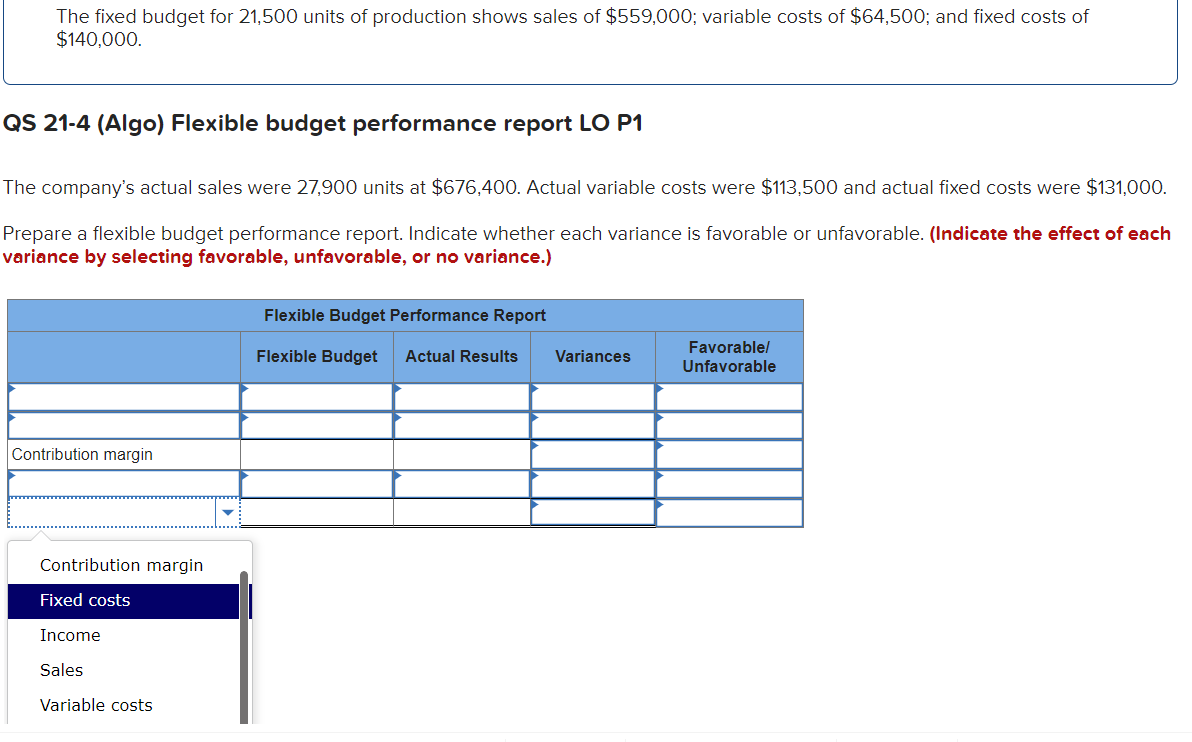This screenshot has height=742, width=1192.
Task: Choose the highlighted "Fixed costs" option
Action: pos(84,600)
